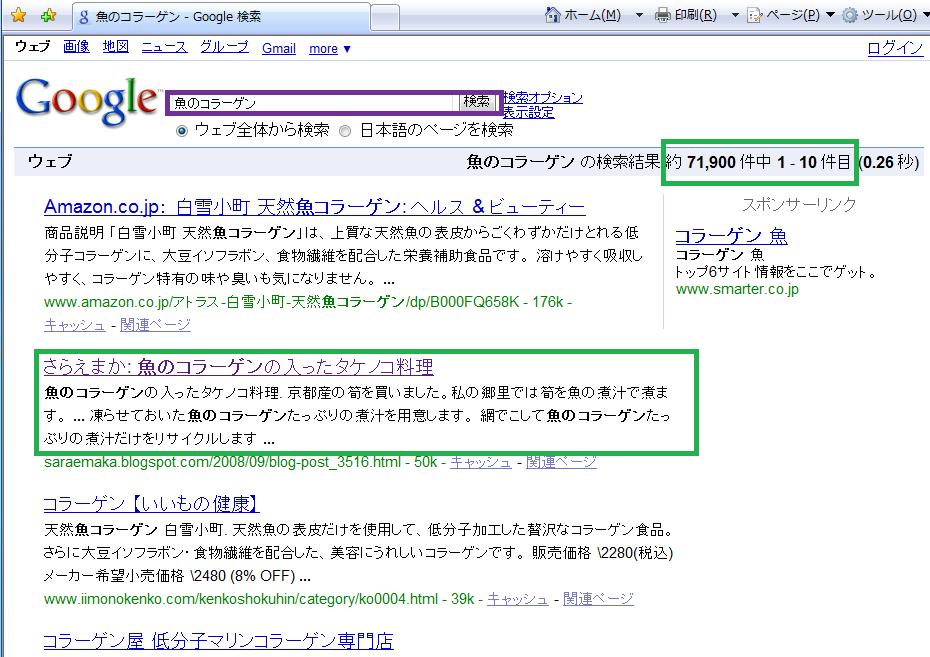Open the 地図 maps link
The image size is (930, 657).
click(116, 47)
